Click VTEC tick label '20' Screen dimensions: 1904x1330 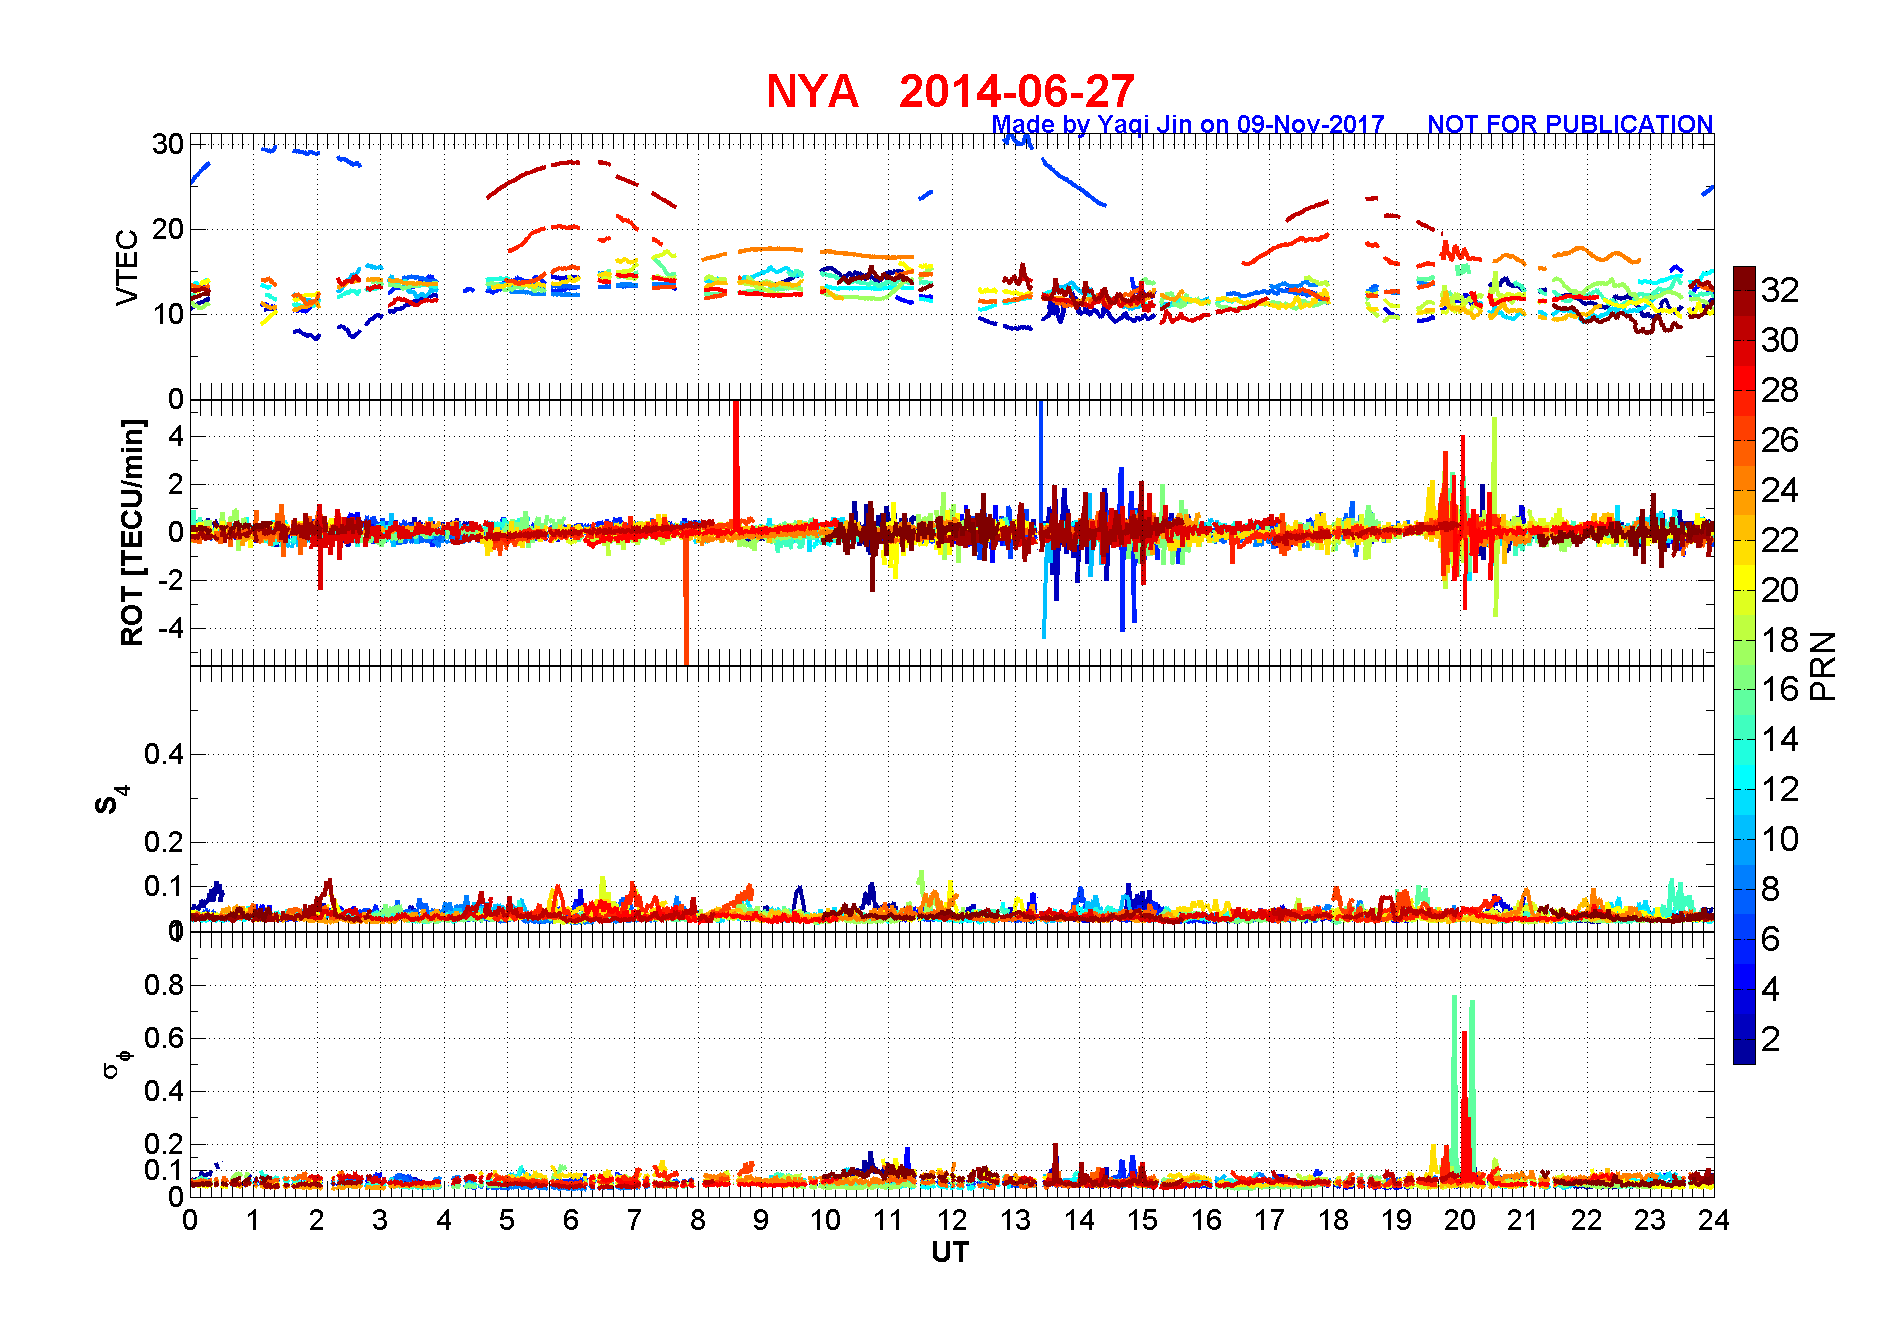coord(167,229)
